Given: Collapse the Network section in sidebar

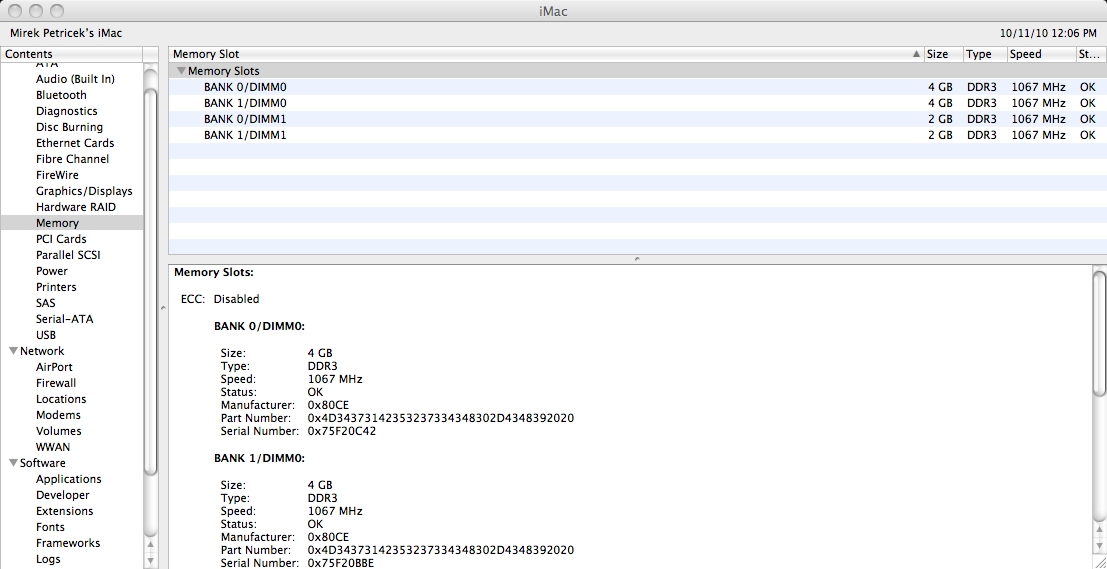Looking at the screenshot, I should [x=13, y=351].
